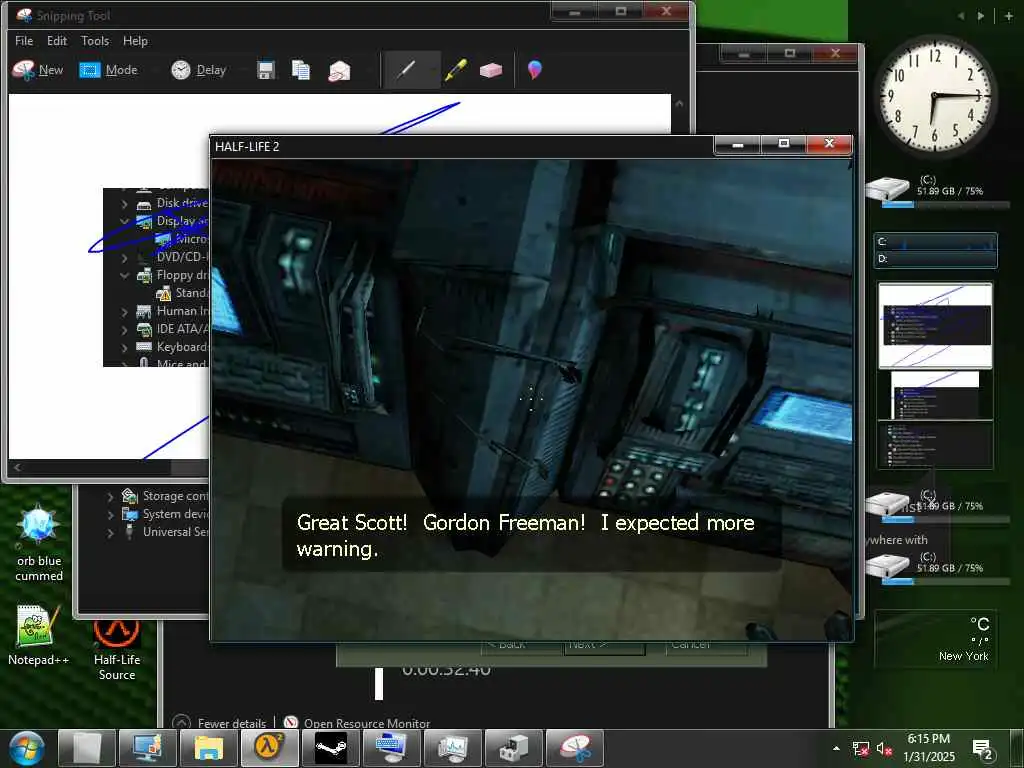Click the Half-Life 2 window title text

coord(247,146)
